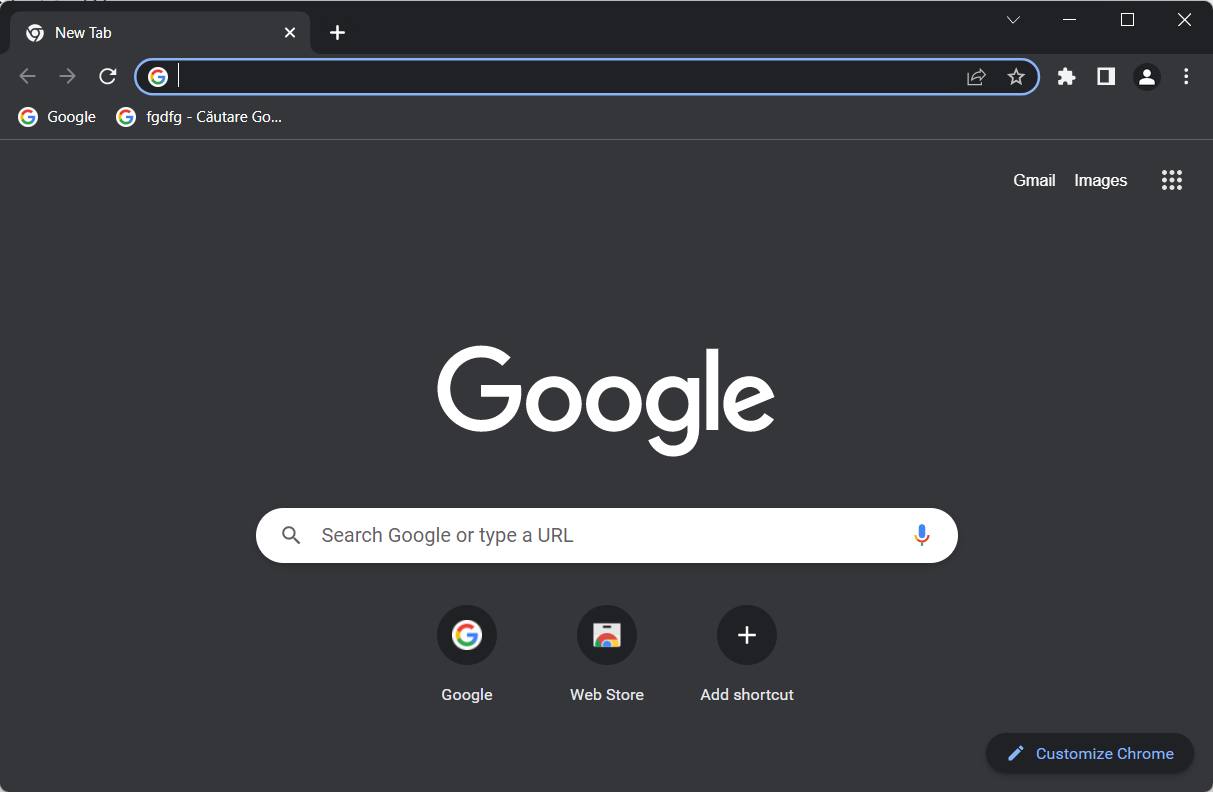1213x792 pixels.
Task: Click the Google icon in the address bar
Action: 158,77
